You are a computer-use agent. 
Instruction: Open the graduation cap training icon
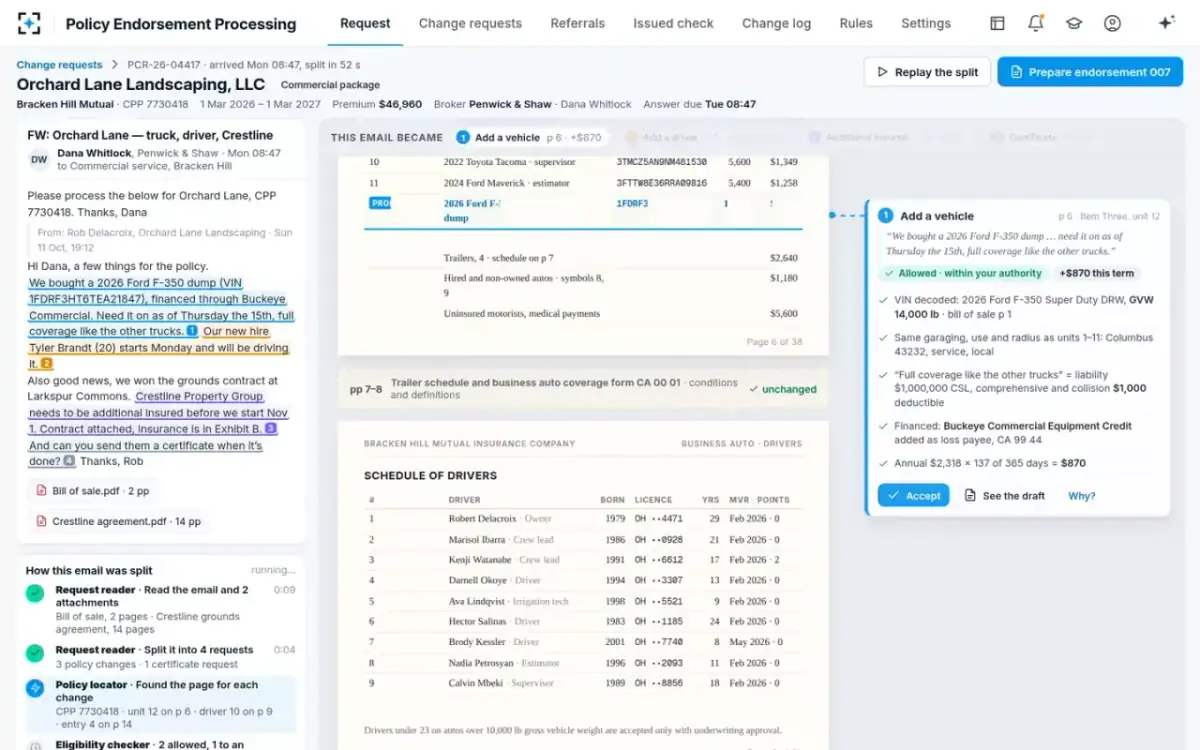click(1074, 23)
